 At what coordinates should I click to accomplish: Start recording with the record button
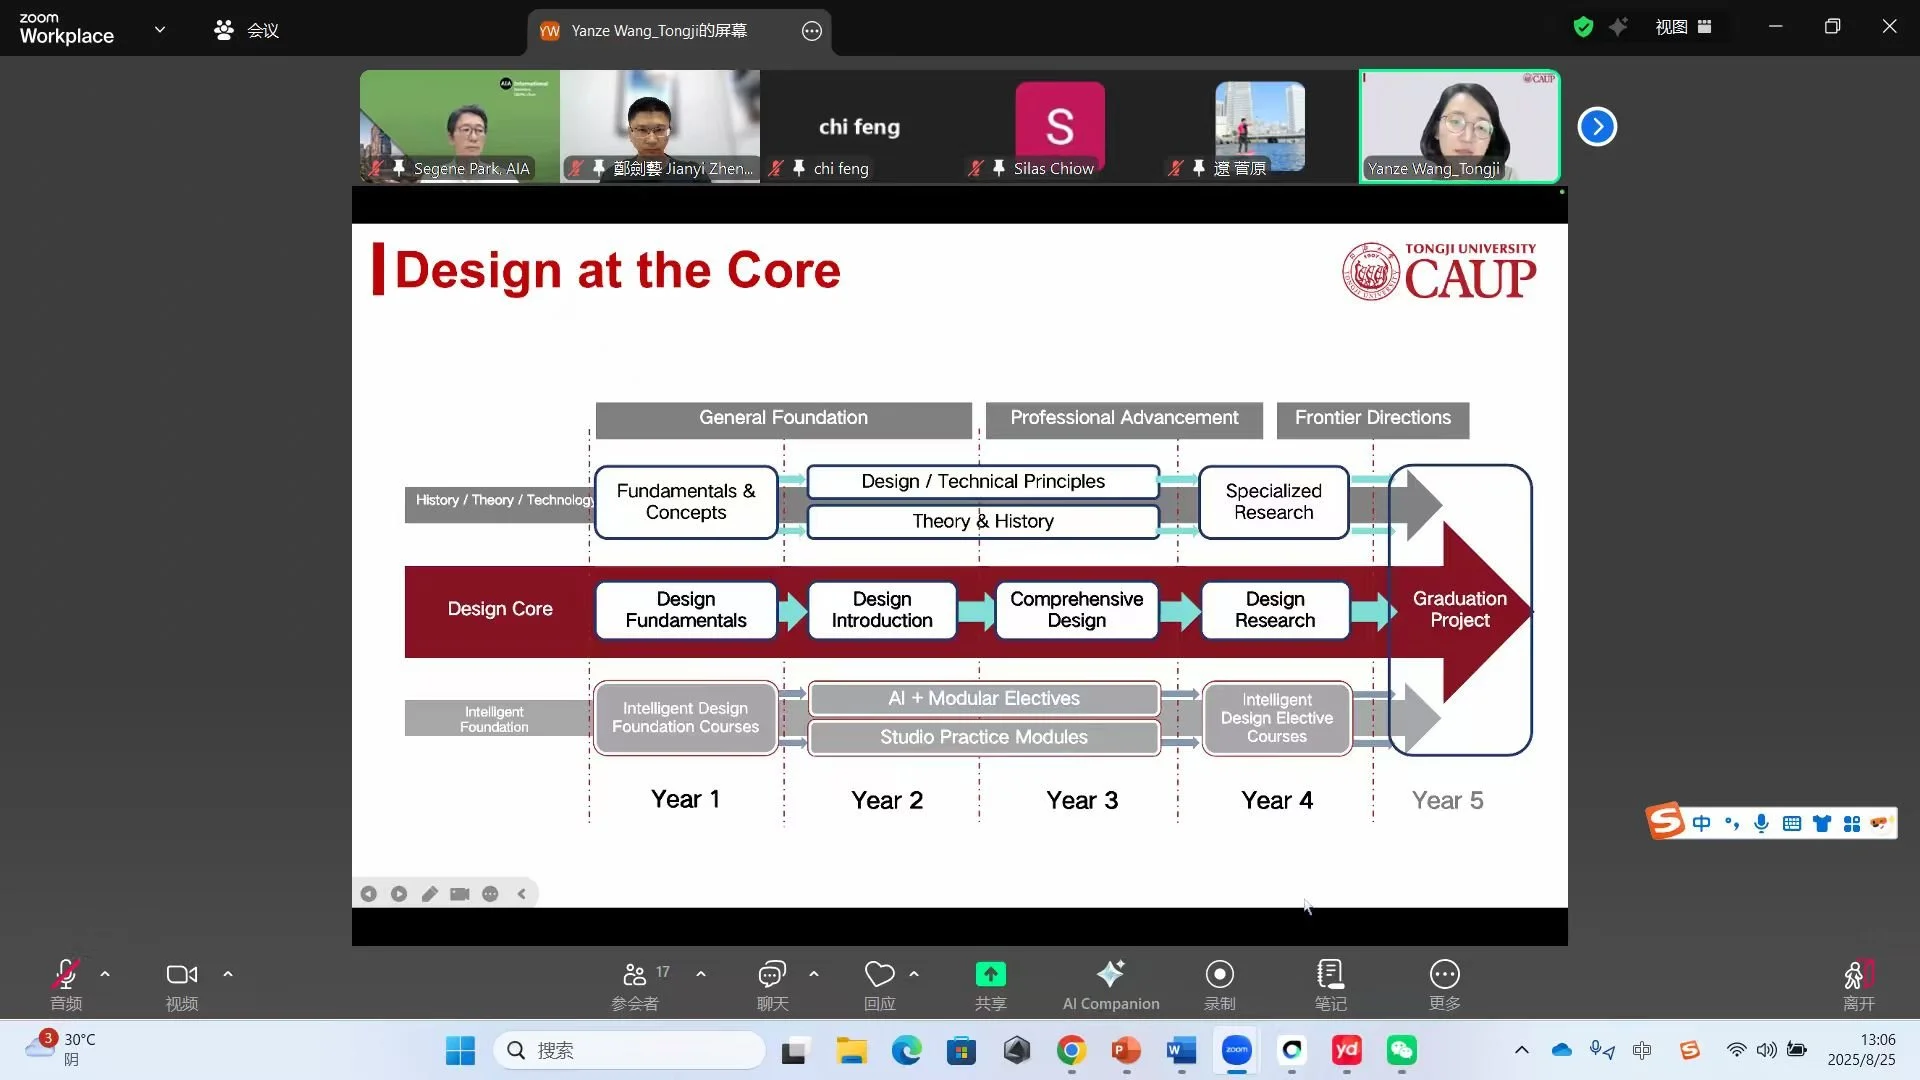click(1219, 975)
